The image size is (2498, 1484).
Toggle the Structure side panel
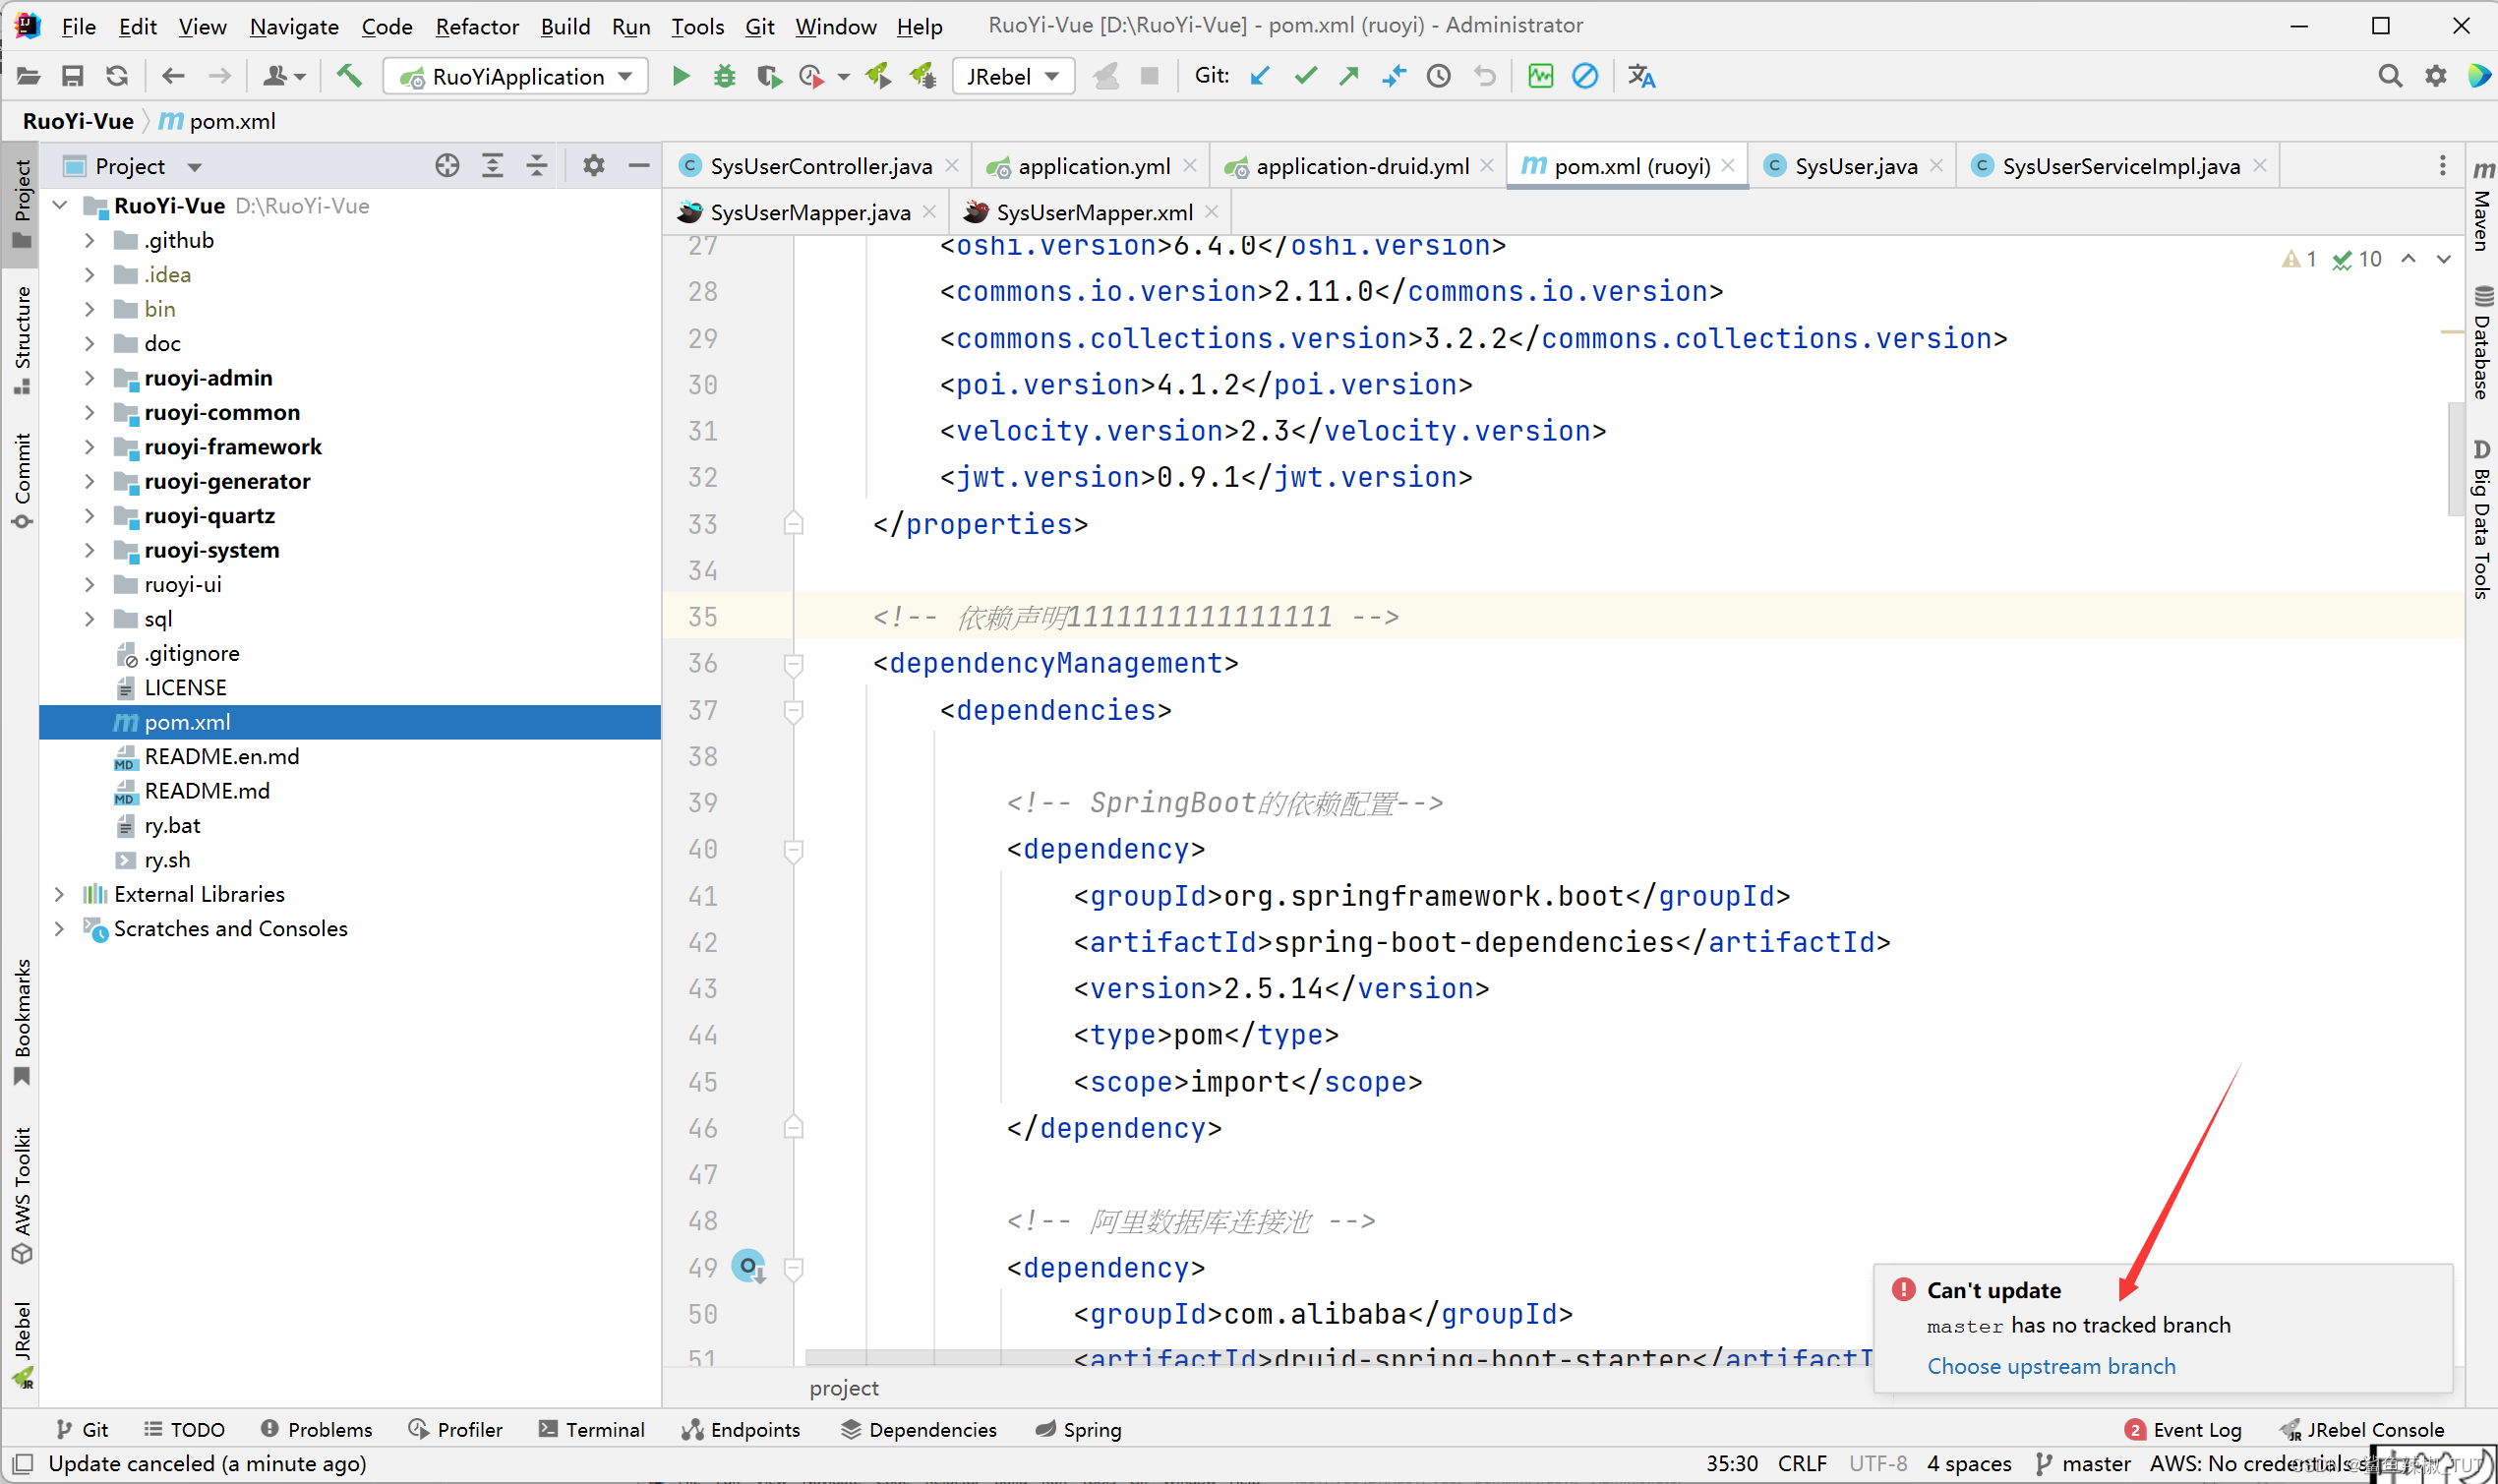pyautogui.click(x=22, y=339)
